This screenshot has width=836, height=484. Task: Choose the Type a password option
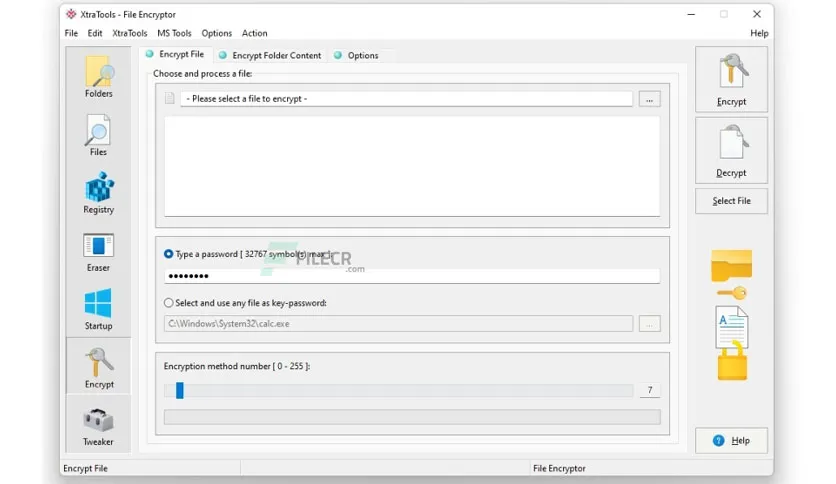[168, 254]
